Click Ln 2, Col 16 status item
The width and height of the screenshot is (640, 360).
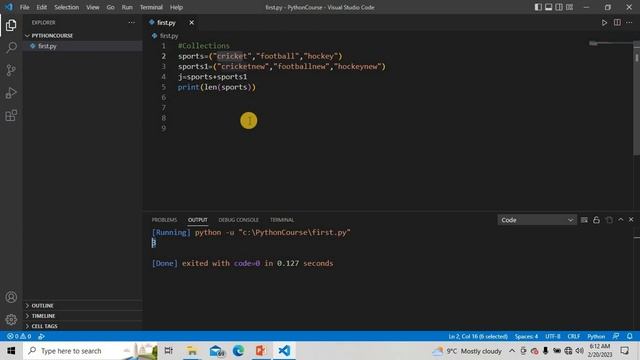478,336
